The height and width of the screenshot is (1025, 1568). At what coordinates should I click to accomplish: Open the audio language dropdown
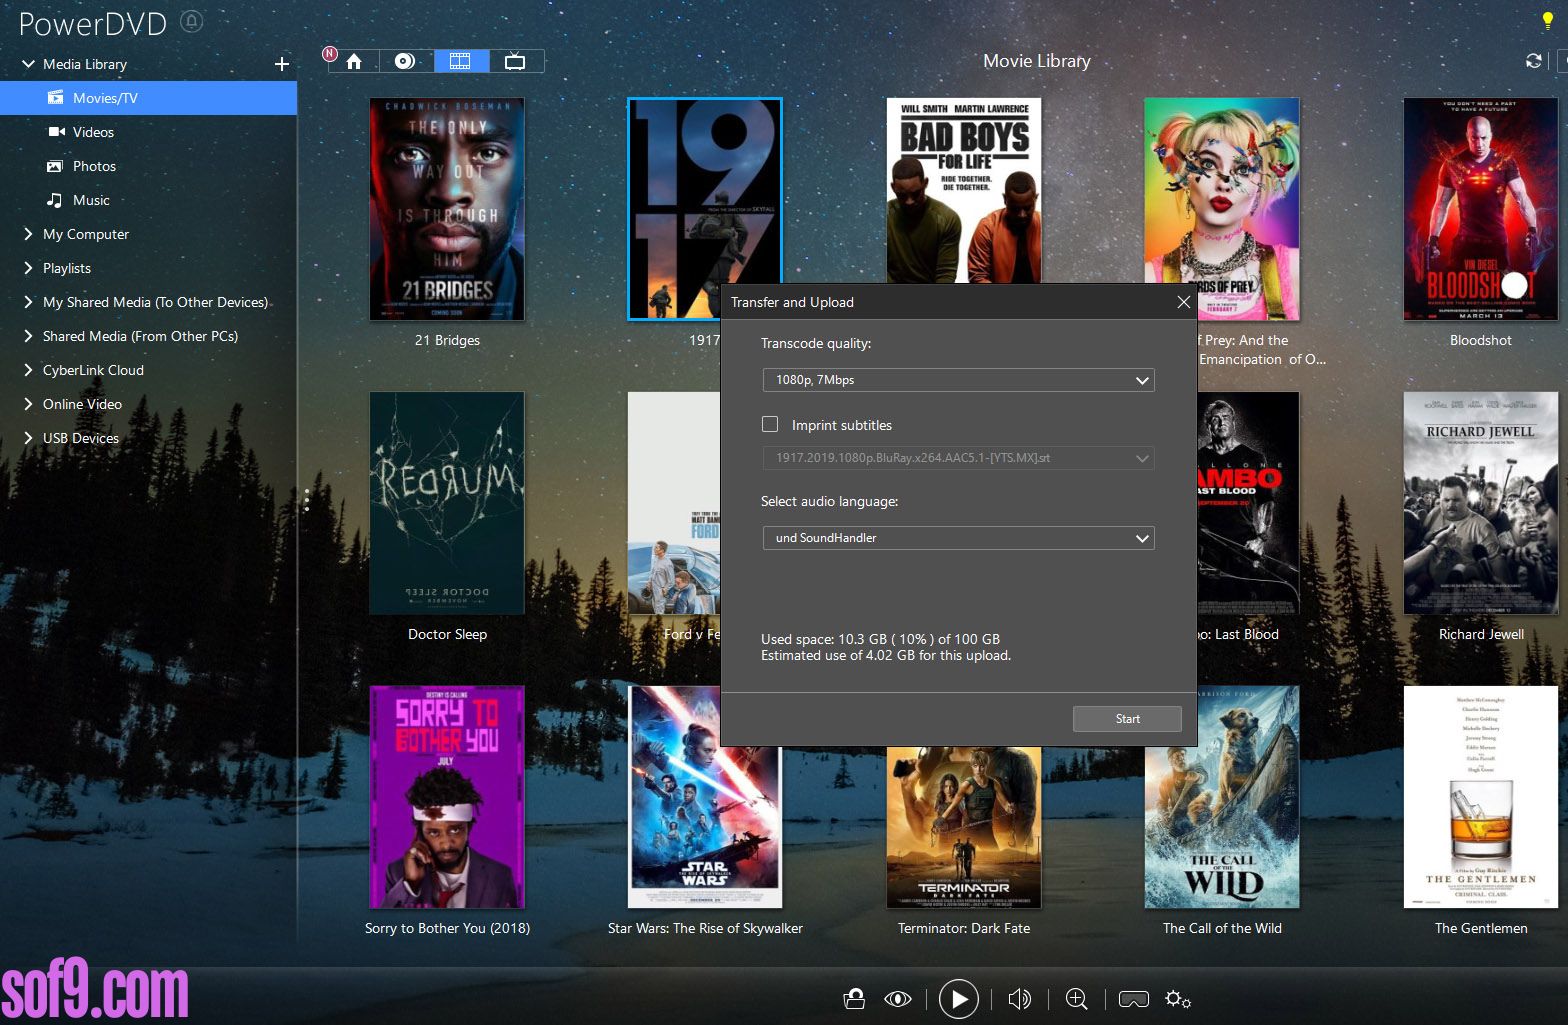pos(958,538)
